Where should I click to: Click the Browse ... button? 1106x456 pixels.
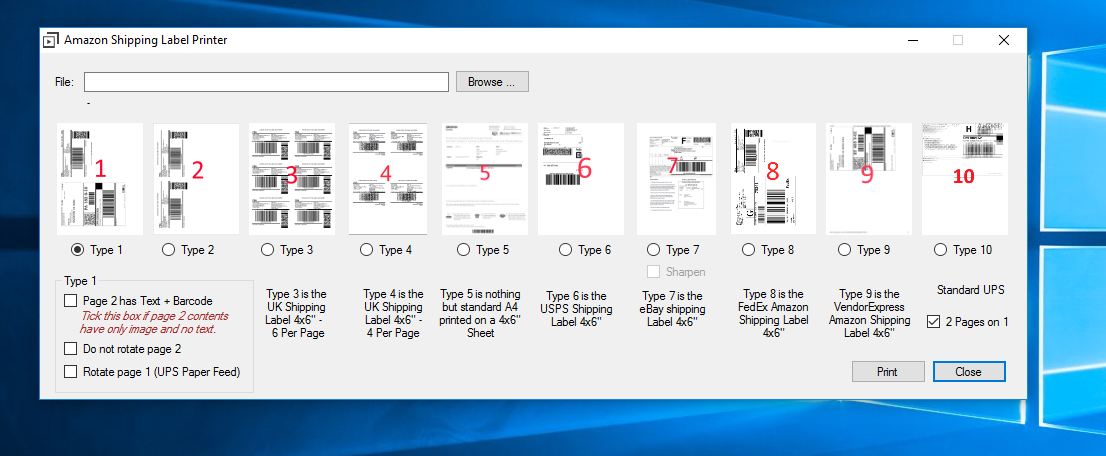pyautogui.click(x=492, y=82)
